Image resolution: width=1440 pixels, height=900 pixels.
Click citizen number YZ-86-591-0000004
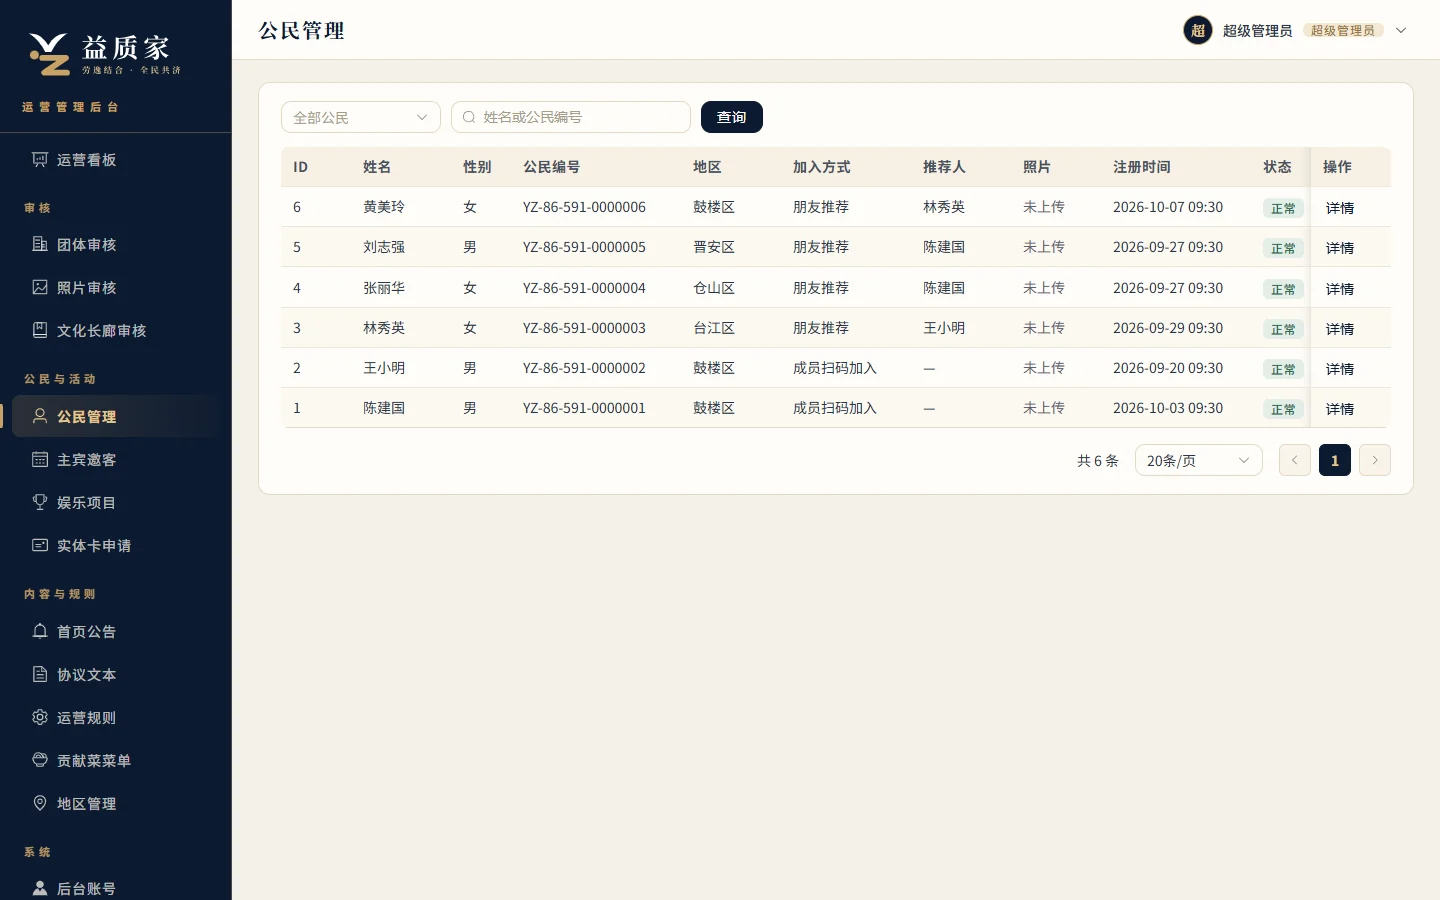584,288
